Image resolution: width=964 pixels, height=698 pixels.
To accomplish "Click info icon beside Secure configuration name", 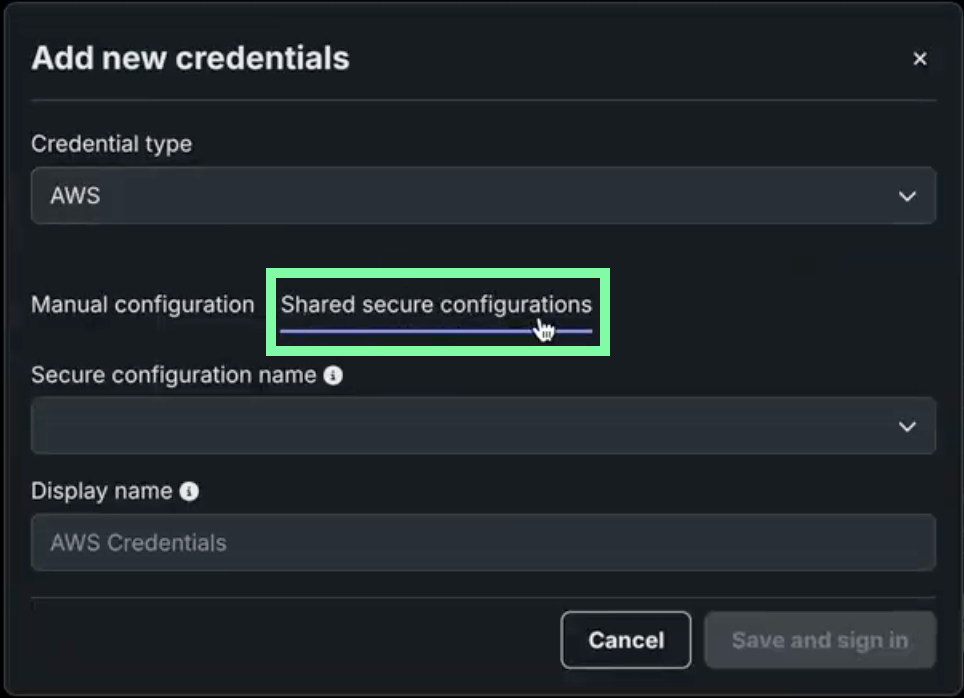I will click(334, 375).
